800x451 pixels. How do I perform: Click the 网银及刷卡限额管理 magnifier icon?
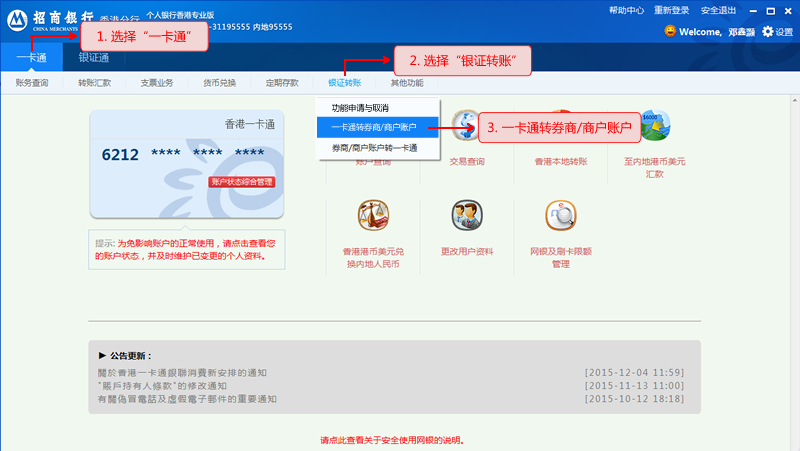coord(560,215)
